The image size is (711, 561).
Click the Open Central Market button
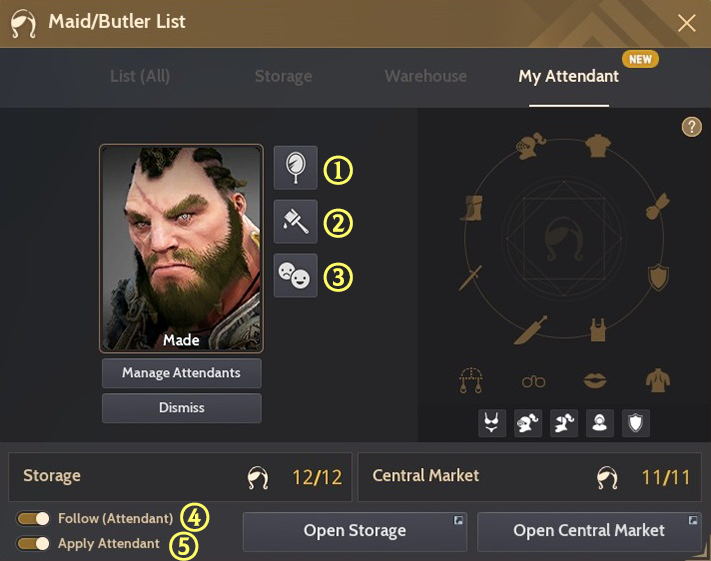coord(589,531)
